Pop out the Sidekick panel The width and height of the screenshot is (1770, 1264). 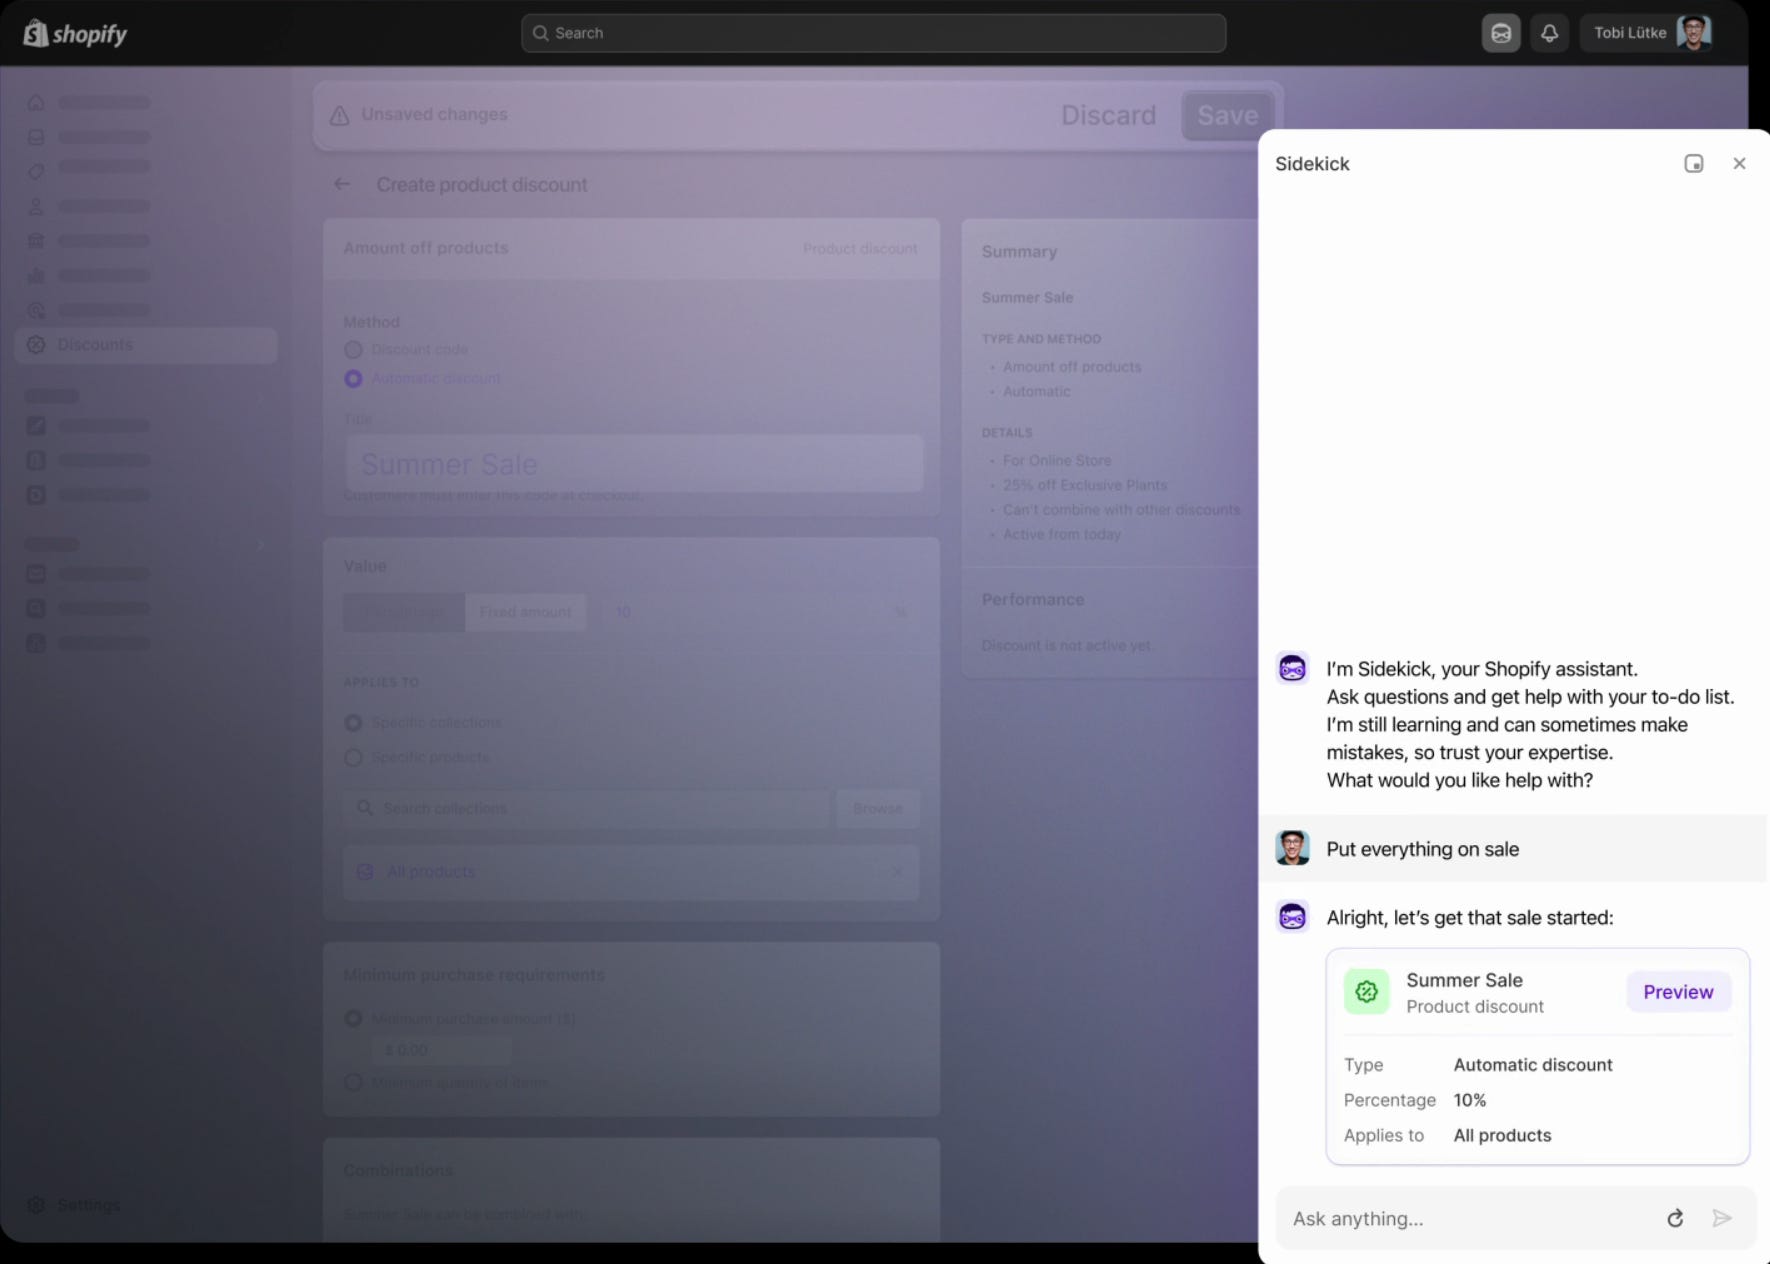tap(1693, 164)
